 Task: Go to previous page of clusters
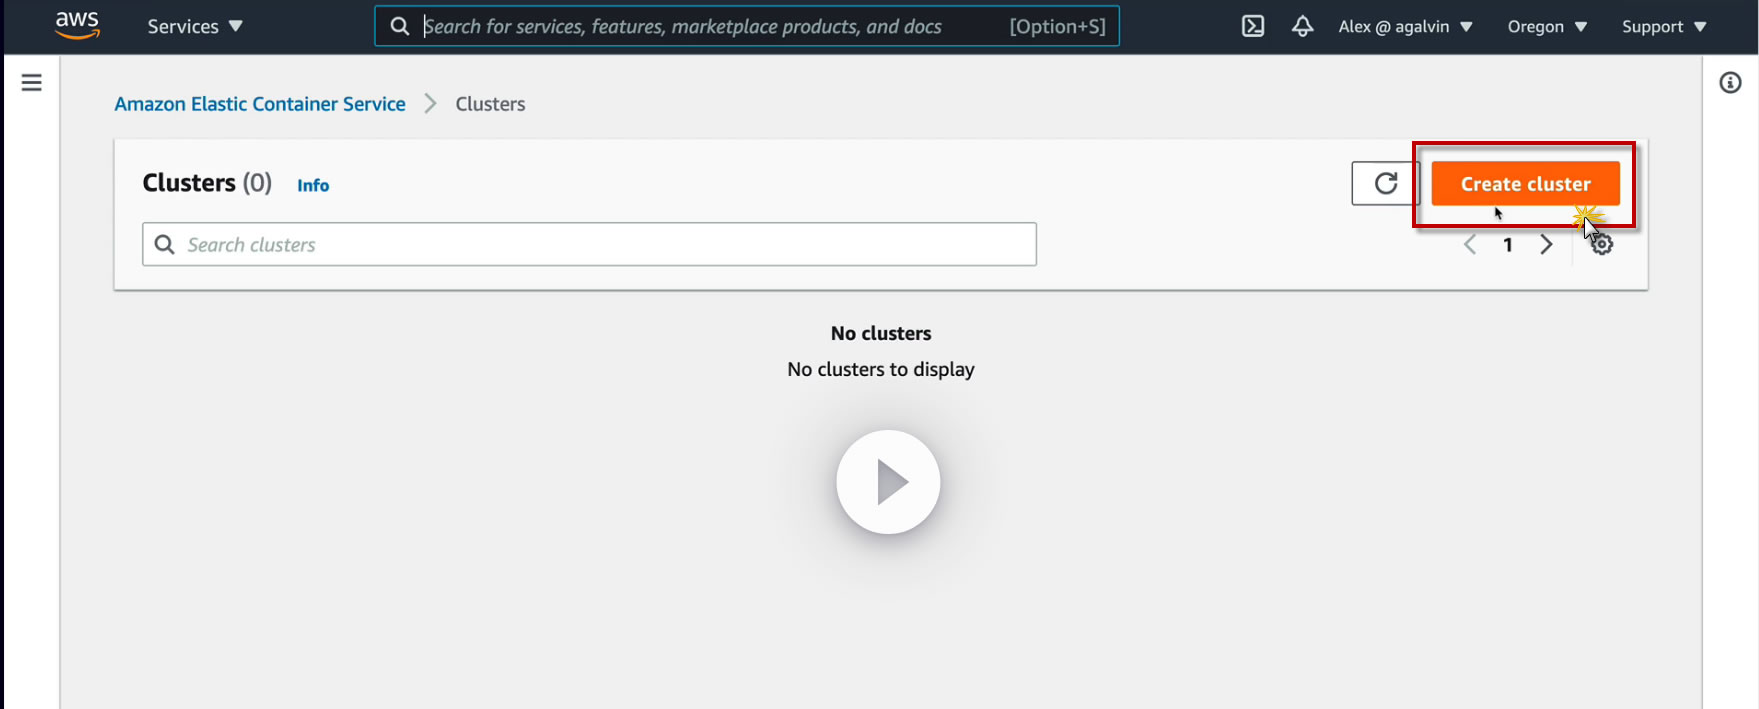[1470, 245]
